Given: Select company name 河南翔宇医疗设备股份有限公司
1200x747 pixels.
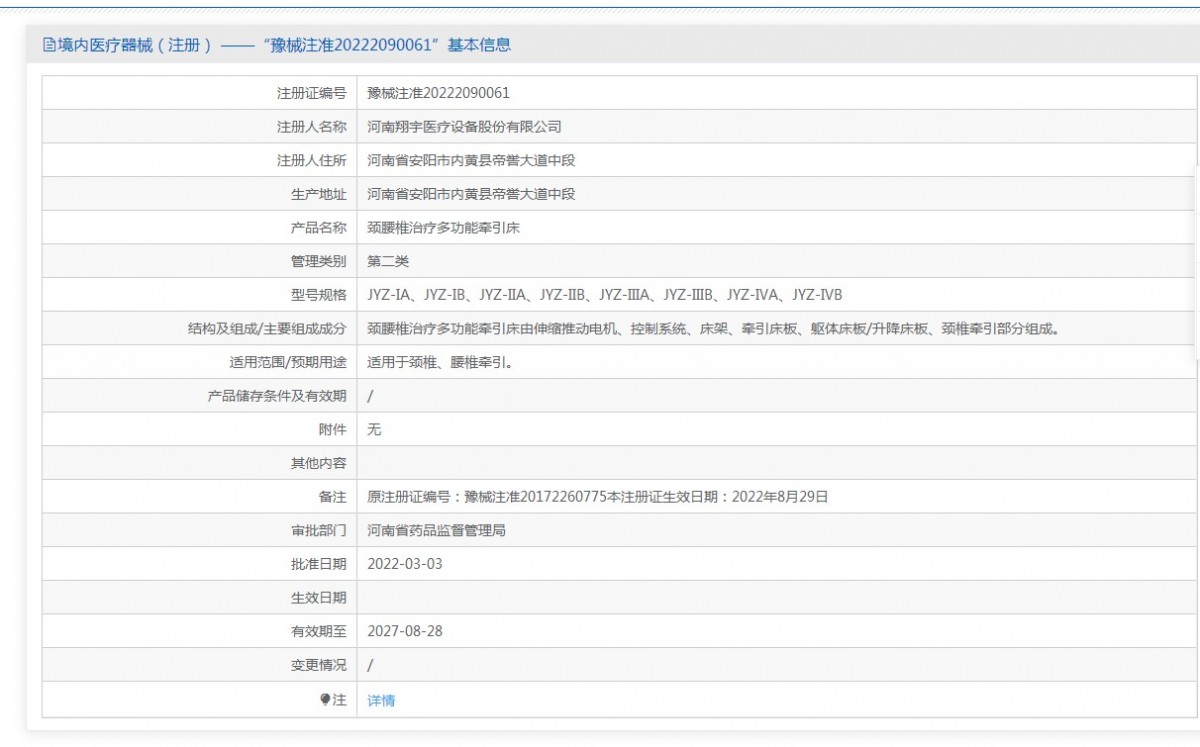Looking at the screenshot, I should pyautogui.click(x=464, y=127).
